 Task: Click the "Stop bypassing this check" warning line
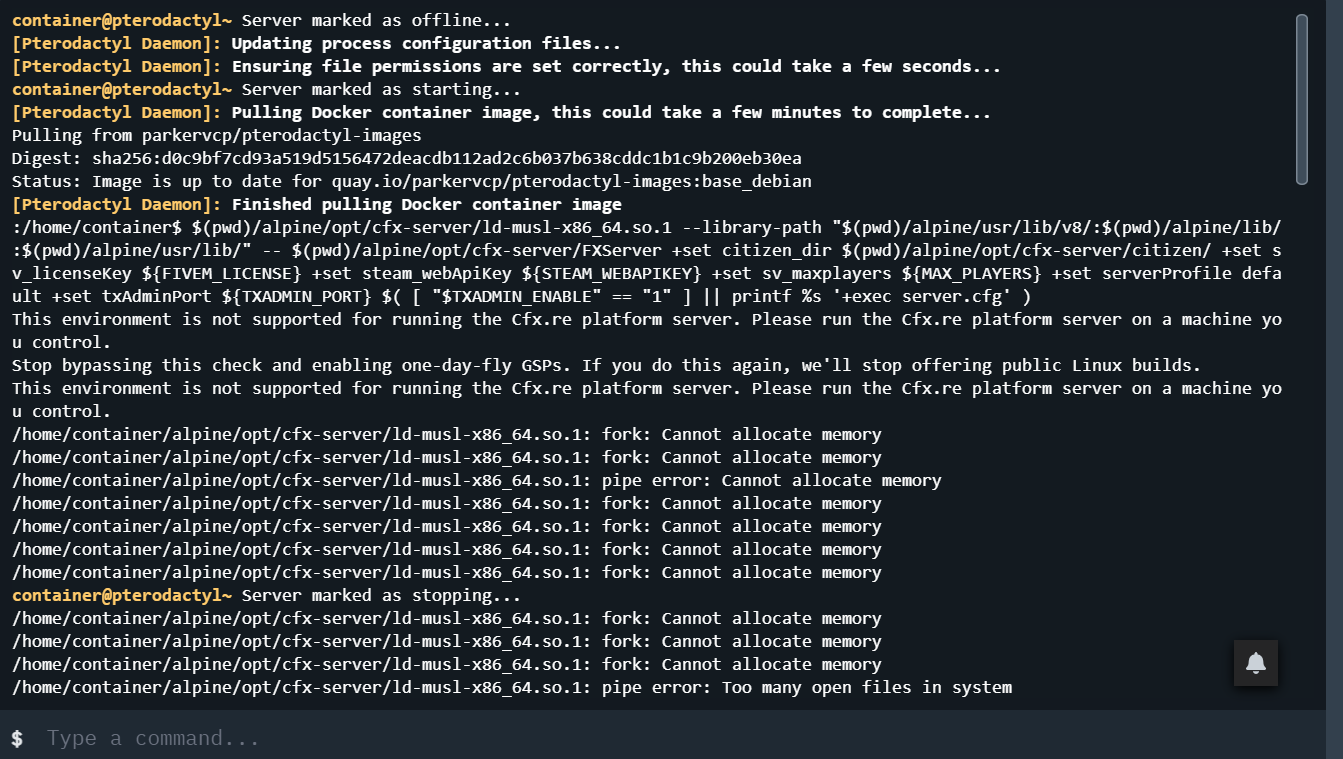(x=606, y=365)
